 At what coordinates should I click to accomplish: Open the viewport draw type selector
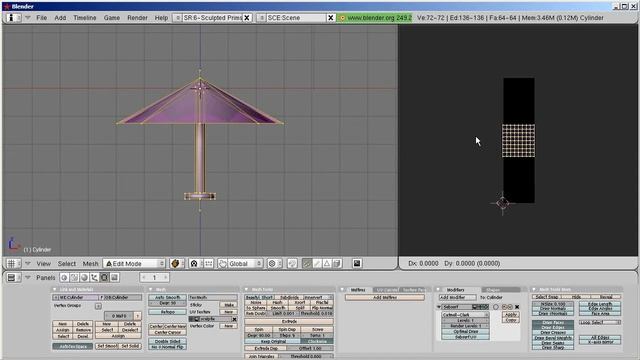177,264
